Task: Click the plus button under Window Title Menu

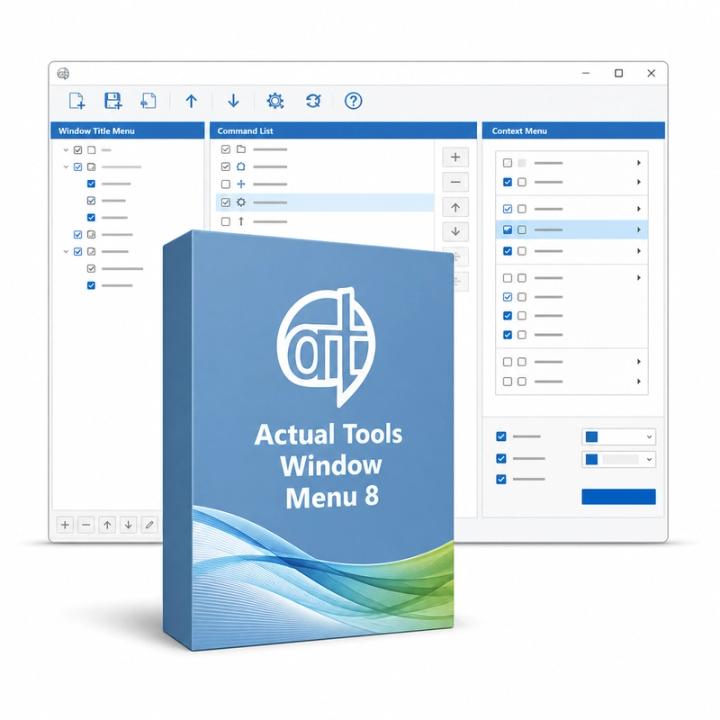Action: 65,524
